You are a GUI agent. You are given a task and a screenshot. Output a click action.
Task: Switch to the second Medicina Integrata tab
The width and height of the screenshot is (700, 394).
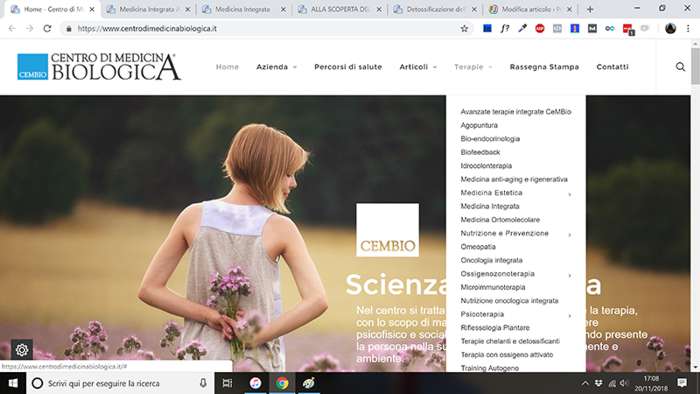(245, 9)
